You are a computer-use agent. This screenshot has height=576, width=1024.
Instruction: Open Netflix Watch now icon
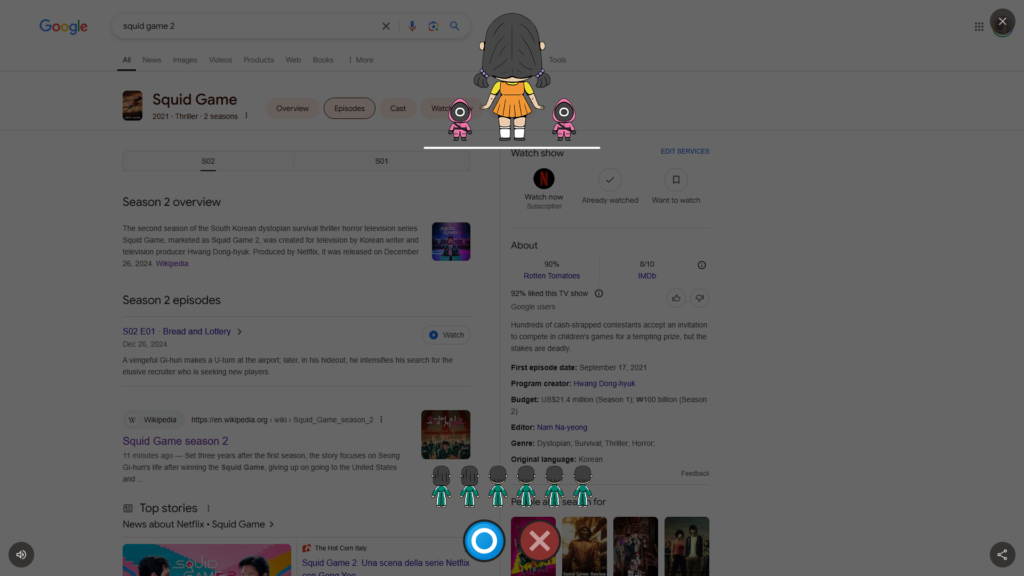coord(543,179)
